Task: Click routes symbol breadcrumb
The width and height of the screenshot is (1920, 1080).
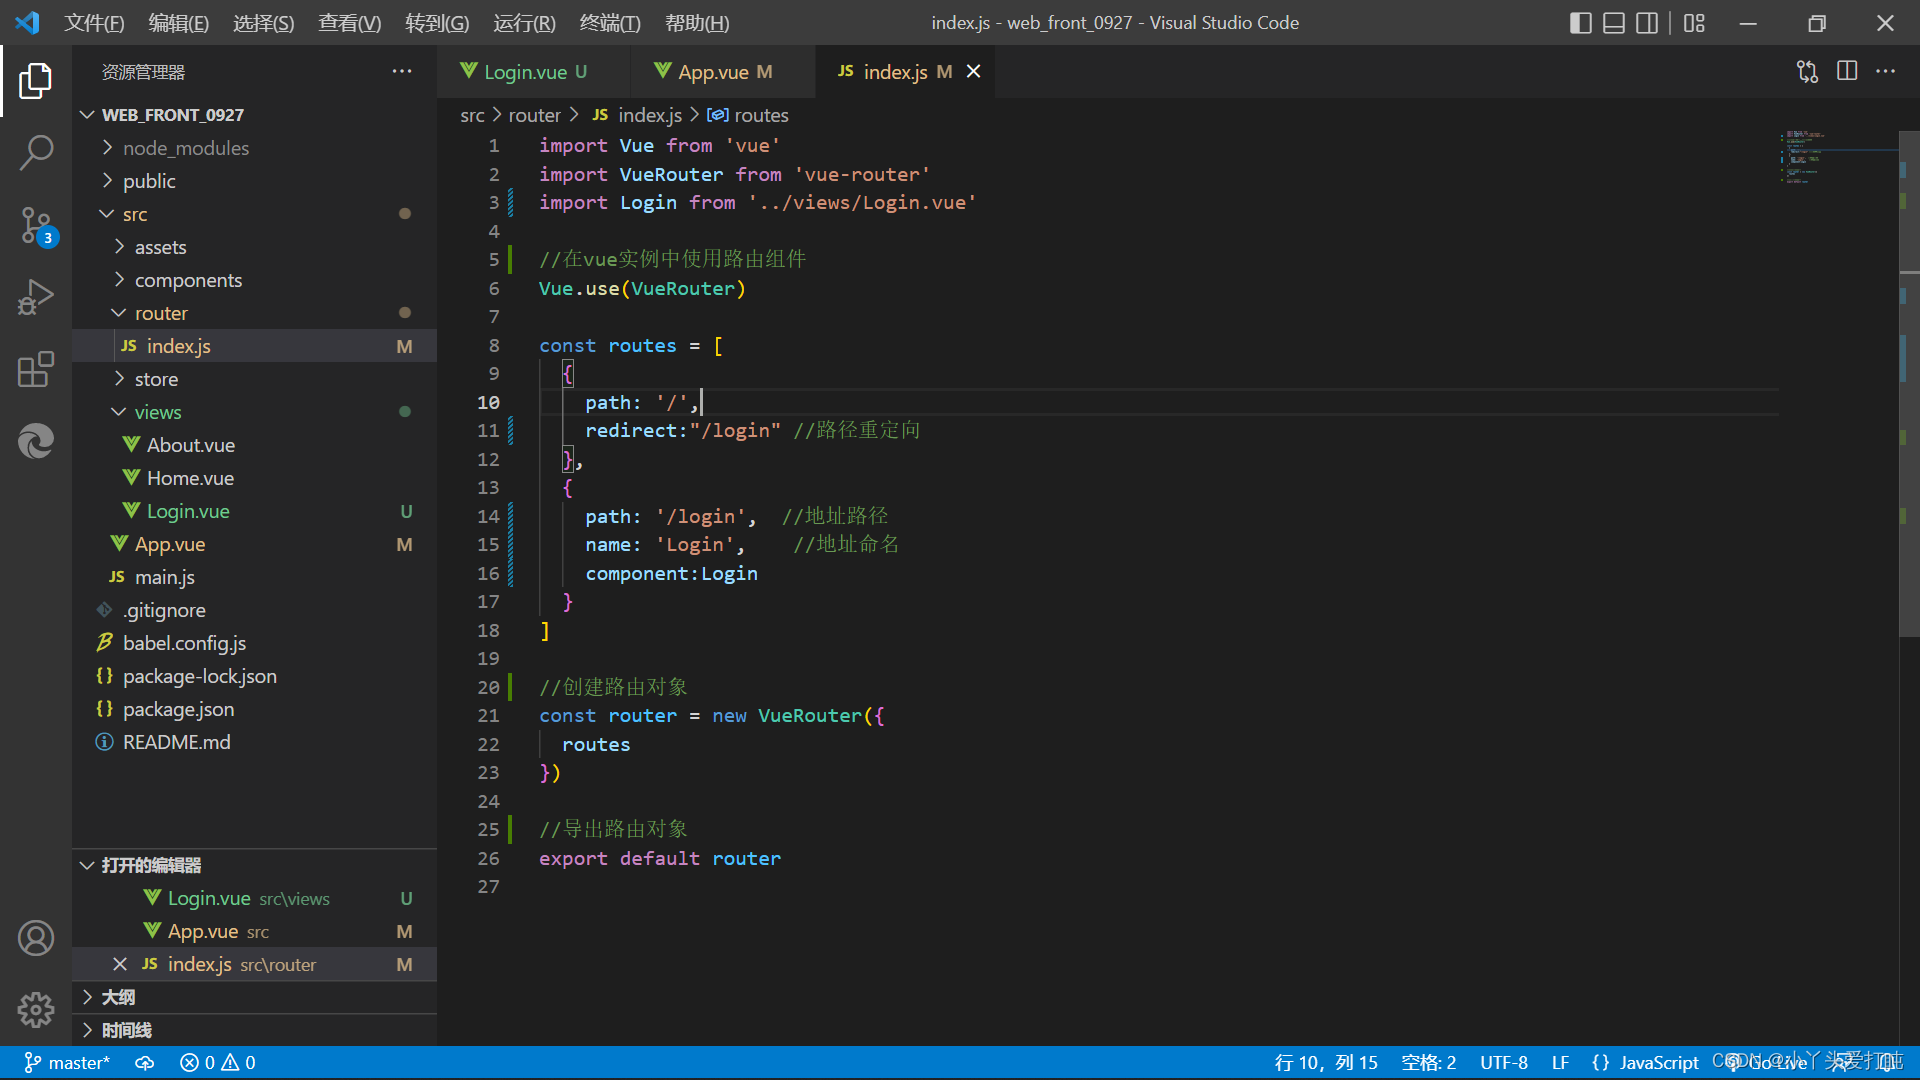Action: click(x=748, y=115)
